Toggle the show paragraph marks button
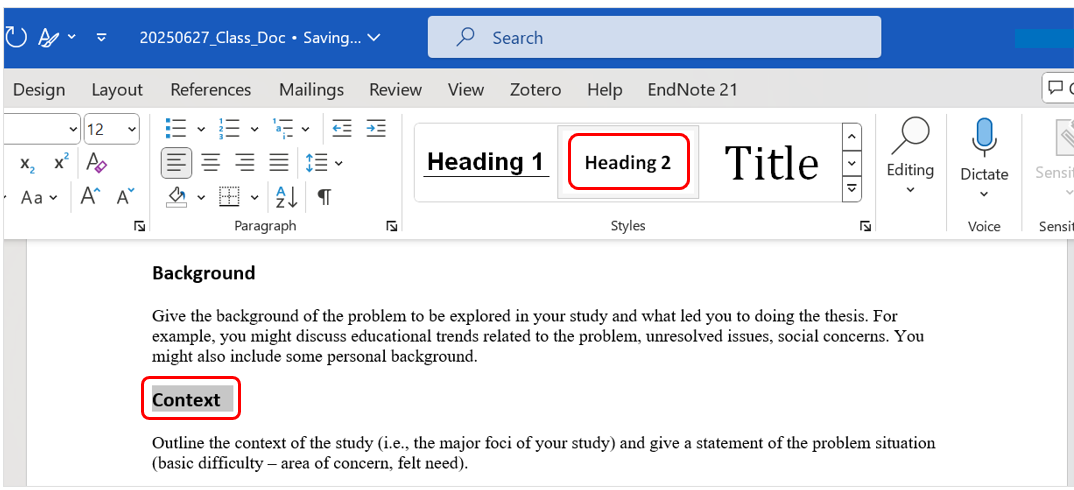Viewport: 1074px width, 490px height. pos(324,196)
